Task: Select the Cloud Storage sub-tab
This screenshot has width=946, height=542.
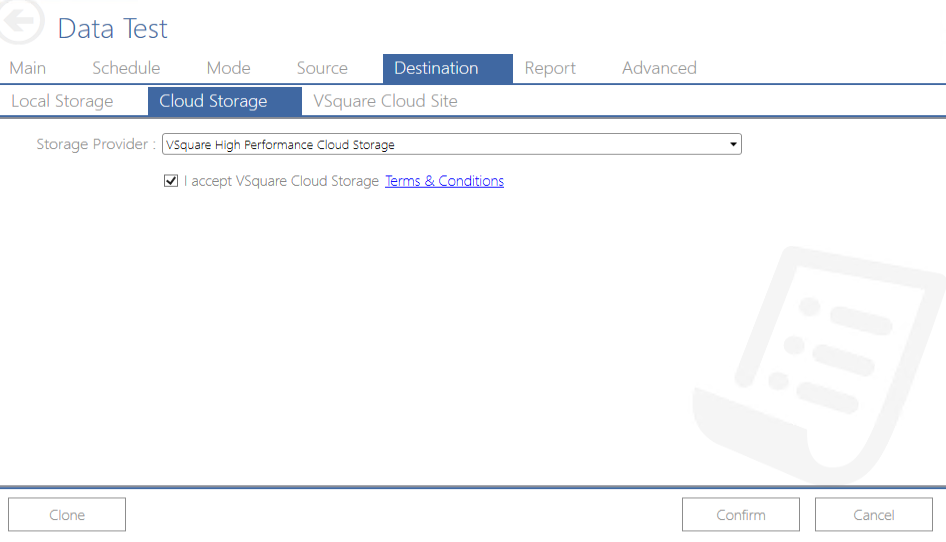Action: (x=224, y=101)
